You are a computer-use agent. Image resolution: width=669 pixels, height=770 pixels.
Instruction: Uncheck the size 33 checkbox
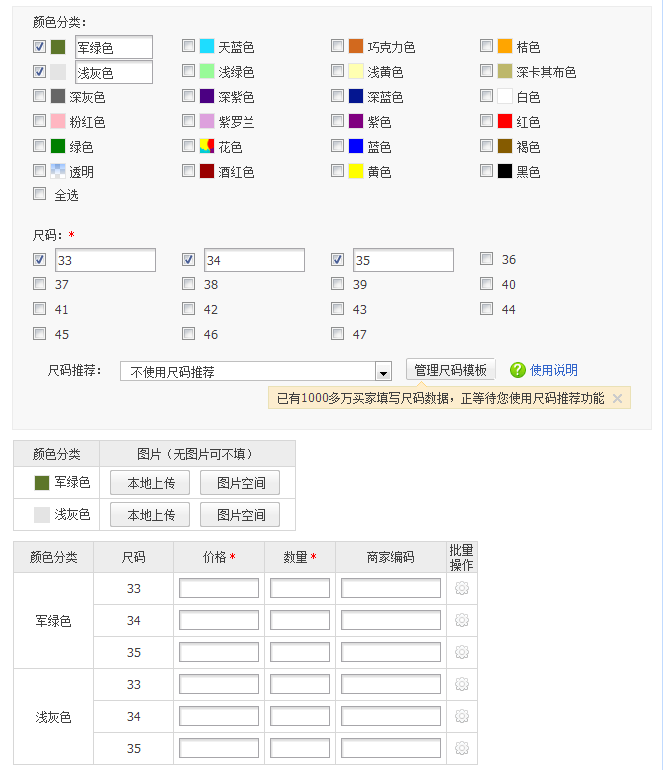(x=39, y=259)
